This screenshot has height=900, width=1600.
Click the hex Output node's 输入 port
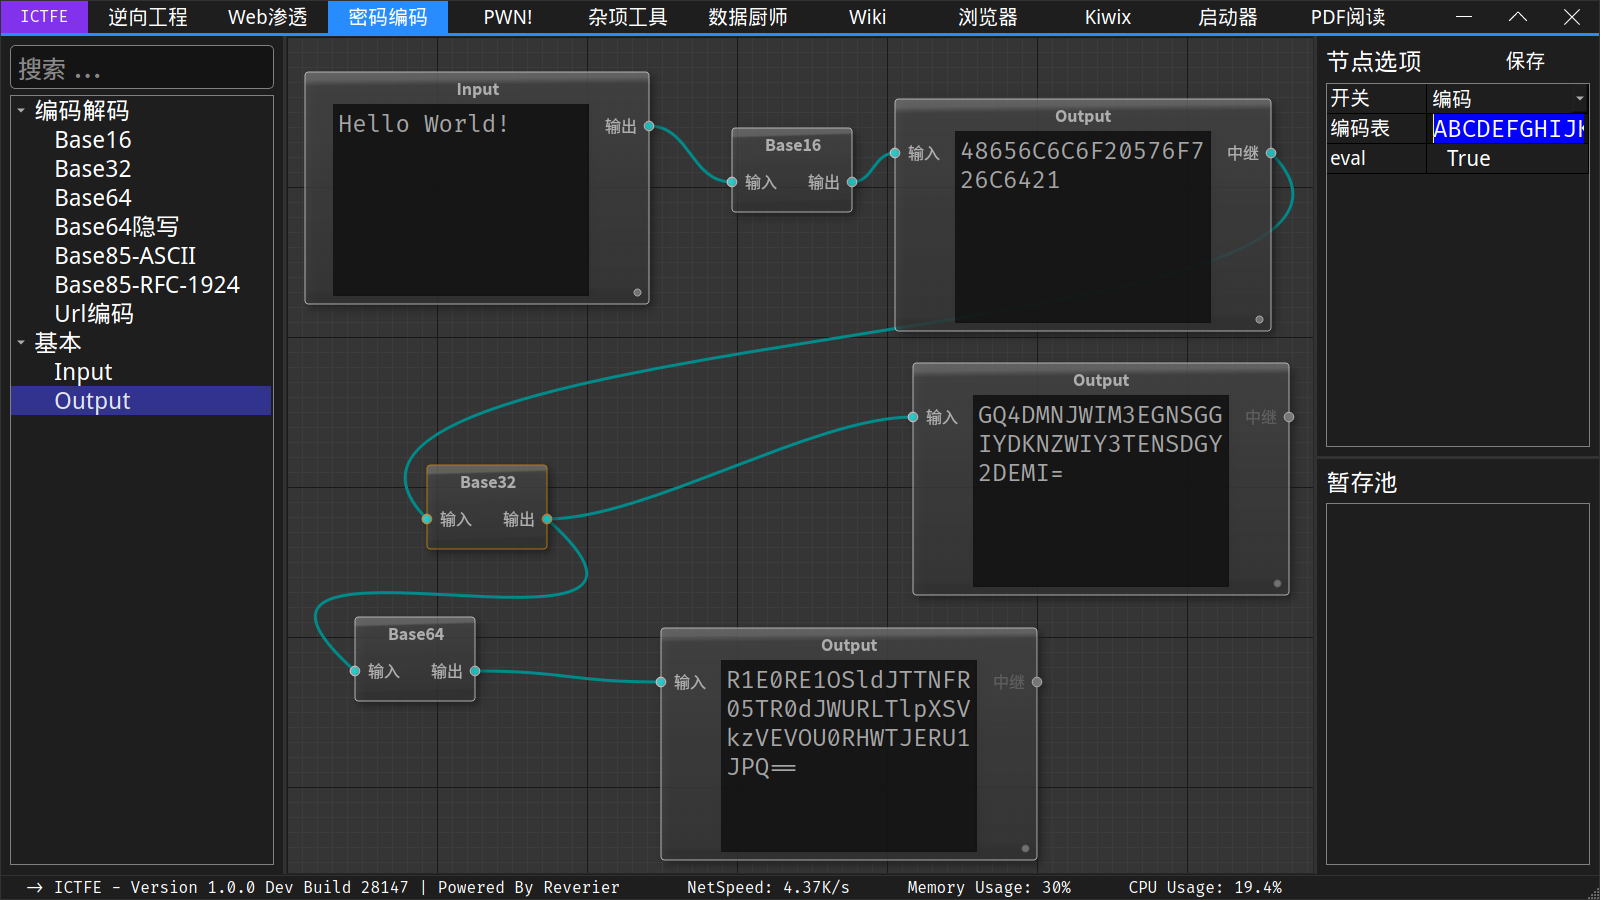[895, 153]
